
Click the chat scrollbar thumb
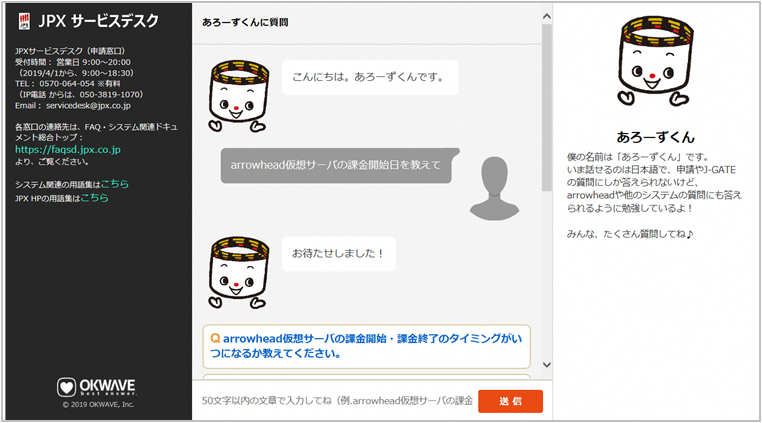point(547,107)
